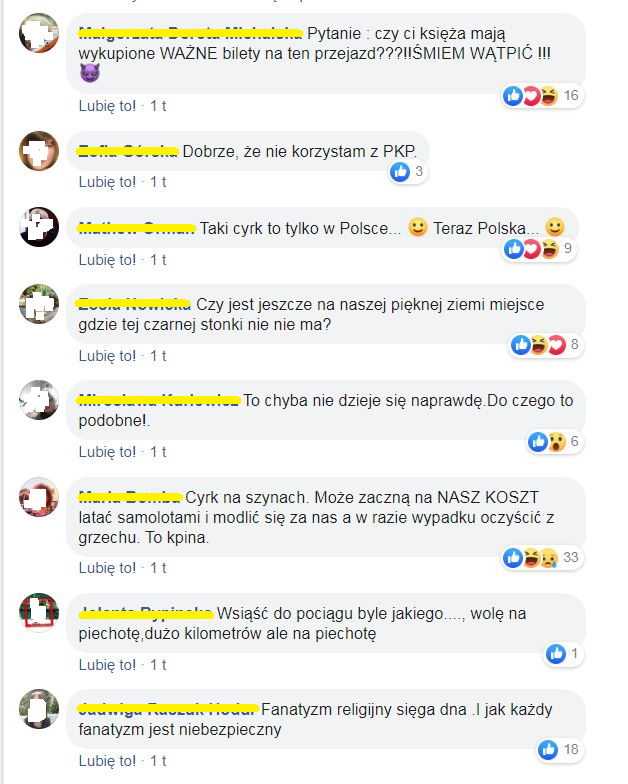Click 'Lubię to!' under the 'WAŻNE bilety' comment
Viewport: 628px width, 784px height.
click(x=107, y=106)
